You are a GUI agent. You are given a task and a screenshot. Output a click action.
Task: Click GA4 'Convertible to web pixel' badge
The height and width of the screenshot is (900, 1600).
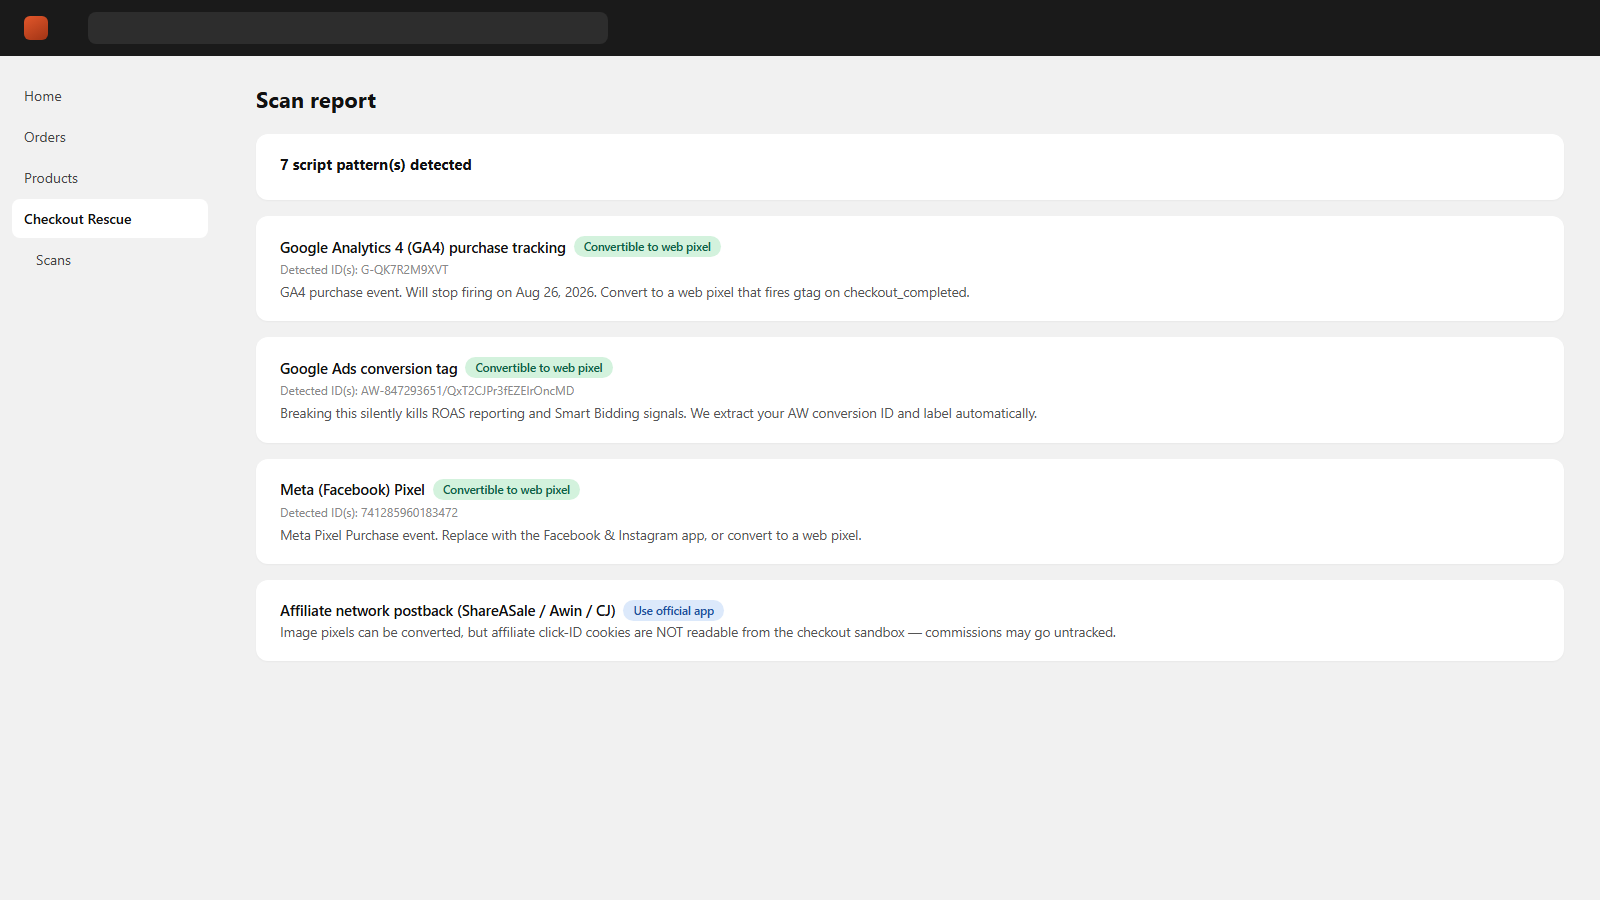coord(647,247)
